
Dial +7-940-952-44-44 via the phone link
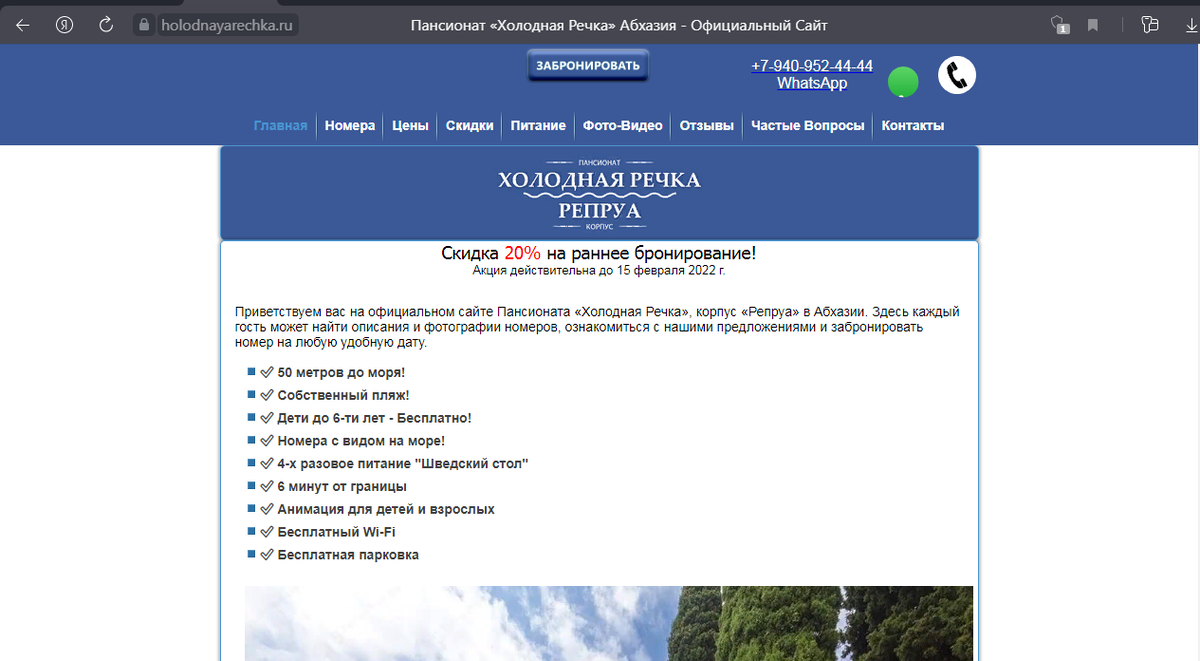click(x=812, y=65)
